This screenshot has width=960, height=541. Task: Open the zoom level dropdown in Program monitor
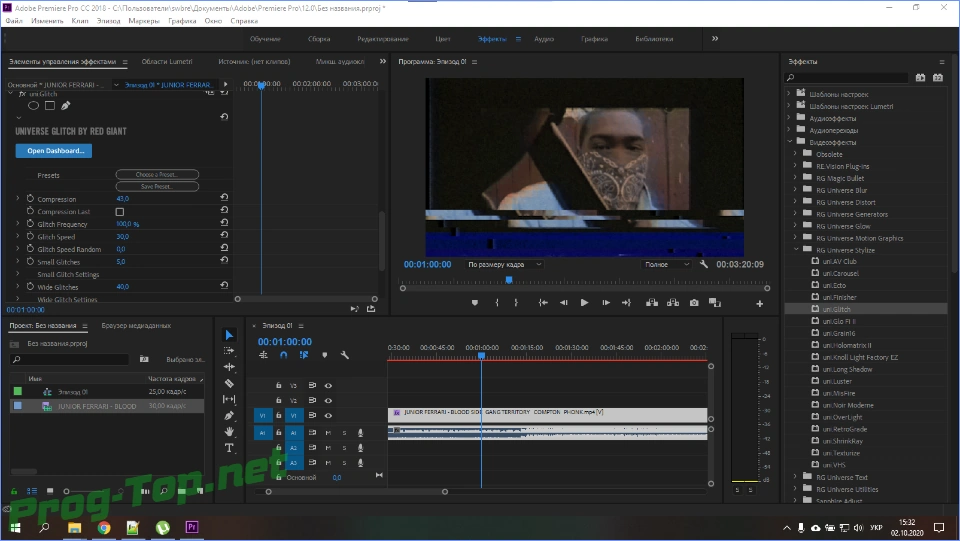(x=504, y=264)
